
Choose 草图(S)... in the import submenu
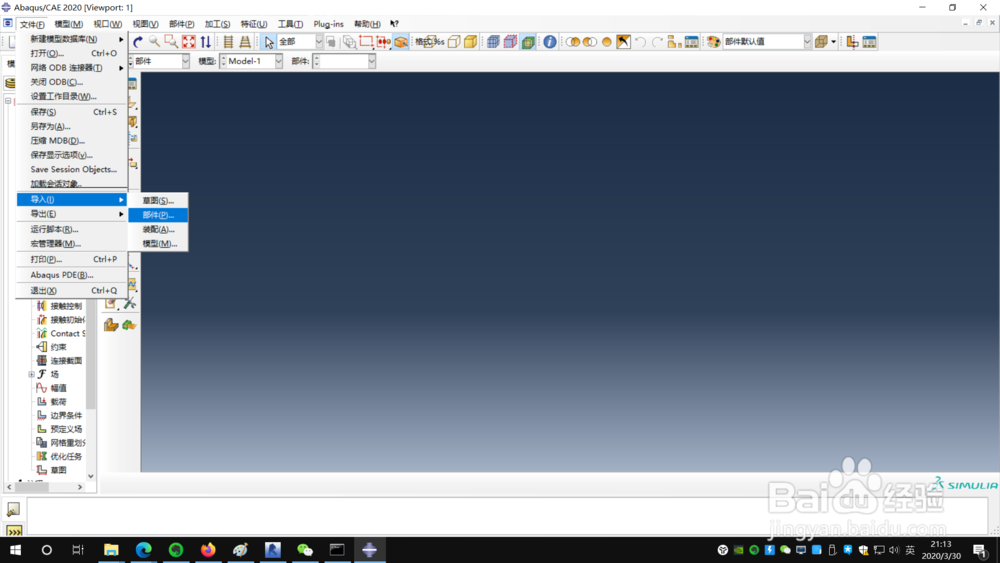pyautogui.click(x=158, y=200)
